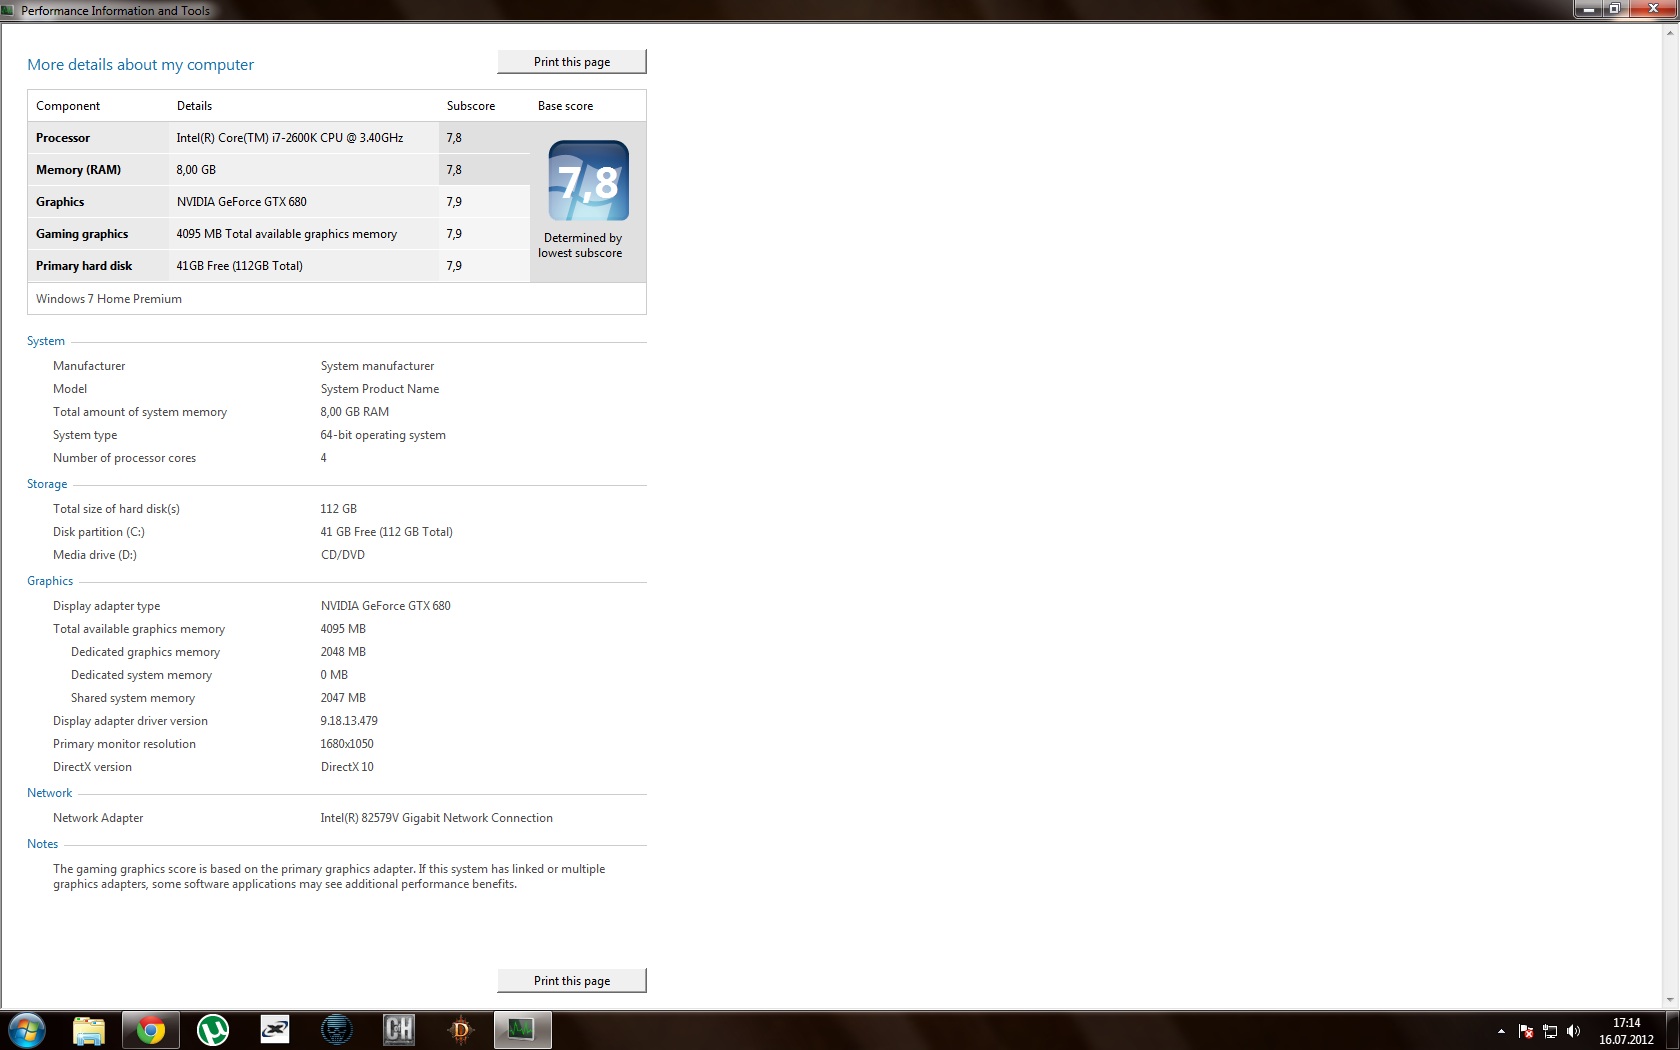Click the 7,8 base score badge
The image size is (1680, 1050).
click(x=589, y=181)
